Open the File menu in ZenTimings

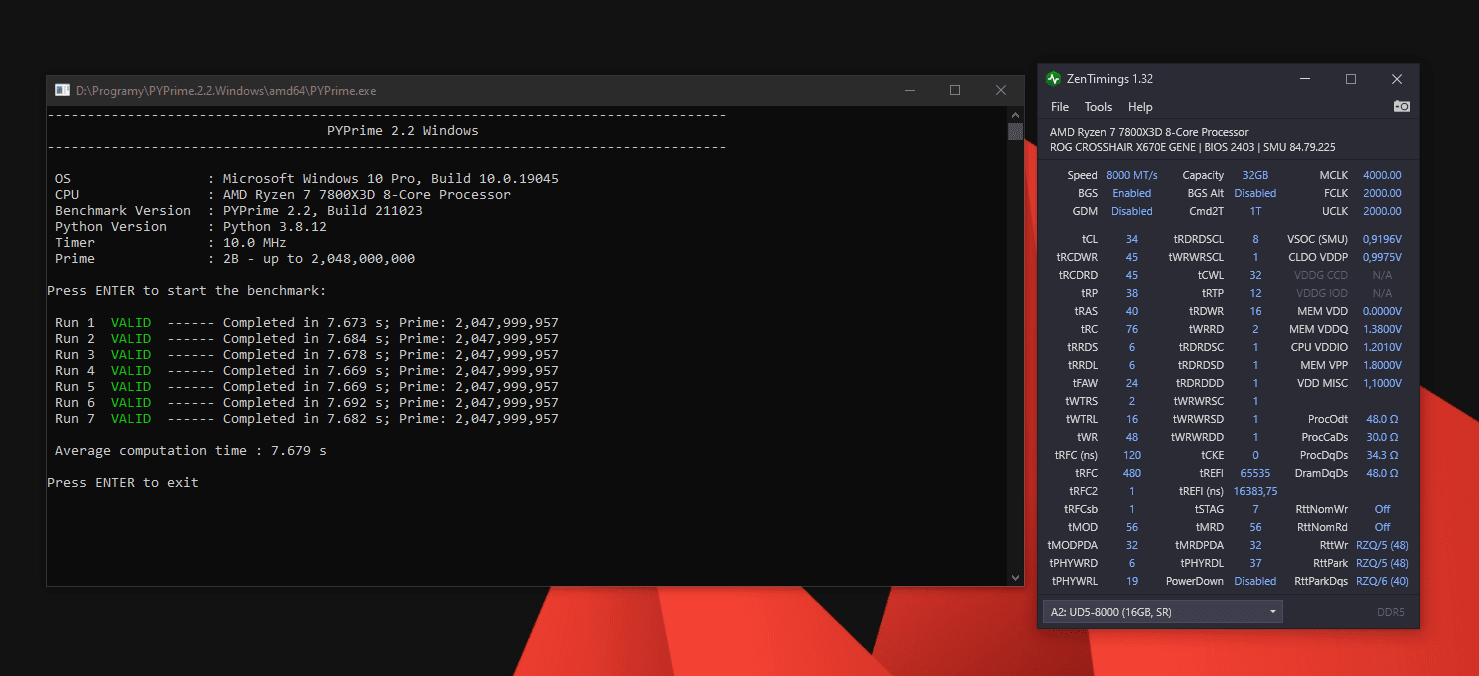tap(1060, 107)
